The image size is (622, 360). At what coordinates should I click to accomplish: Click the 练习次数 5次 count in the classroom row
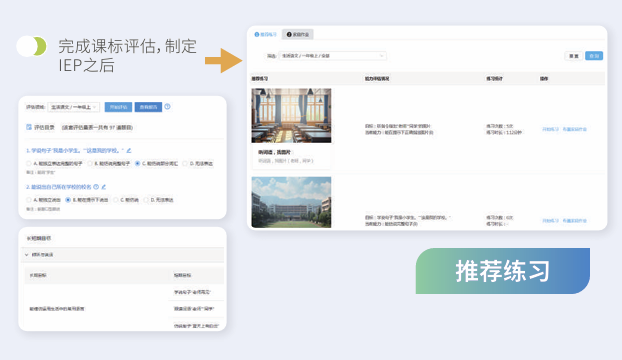(500, 126)
